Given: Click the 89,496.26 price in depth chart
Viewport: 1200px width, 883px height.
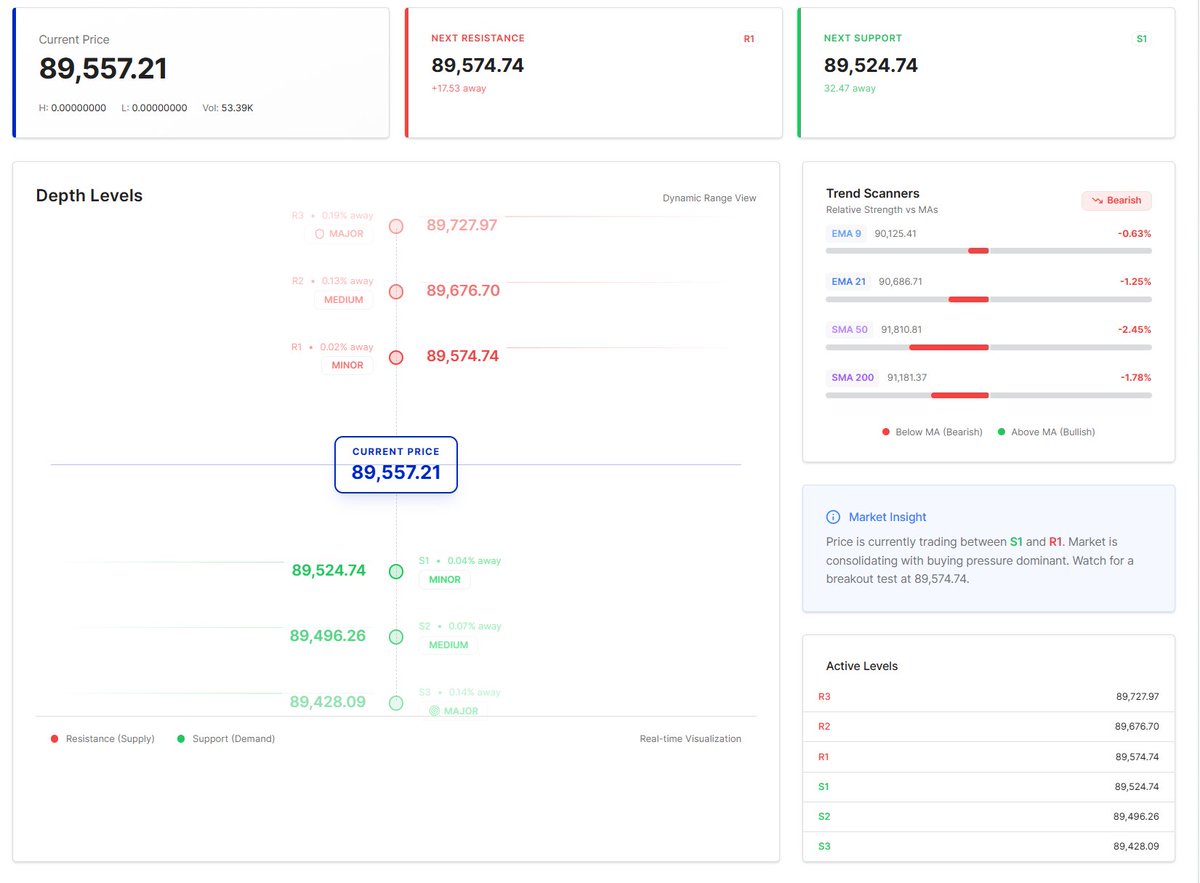Looking at the screenshot, I should coord(328,636).
